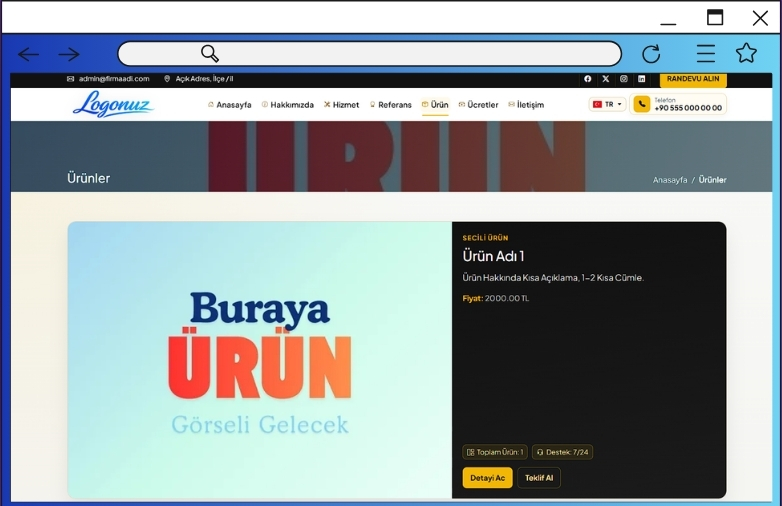This screenshot has height=506, width=782.
Task: Minimize the browser window
Action: 668,23
